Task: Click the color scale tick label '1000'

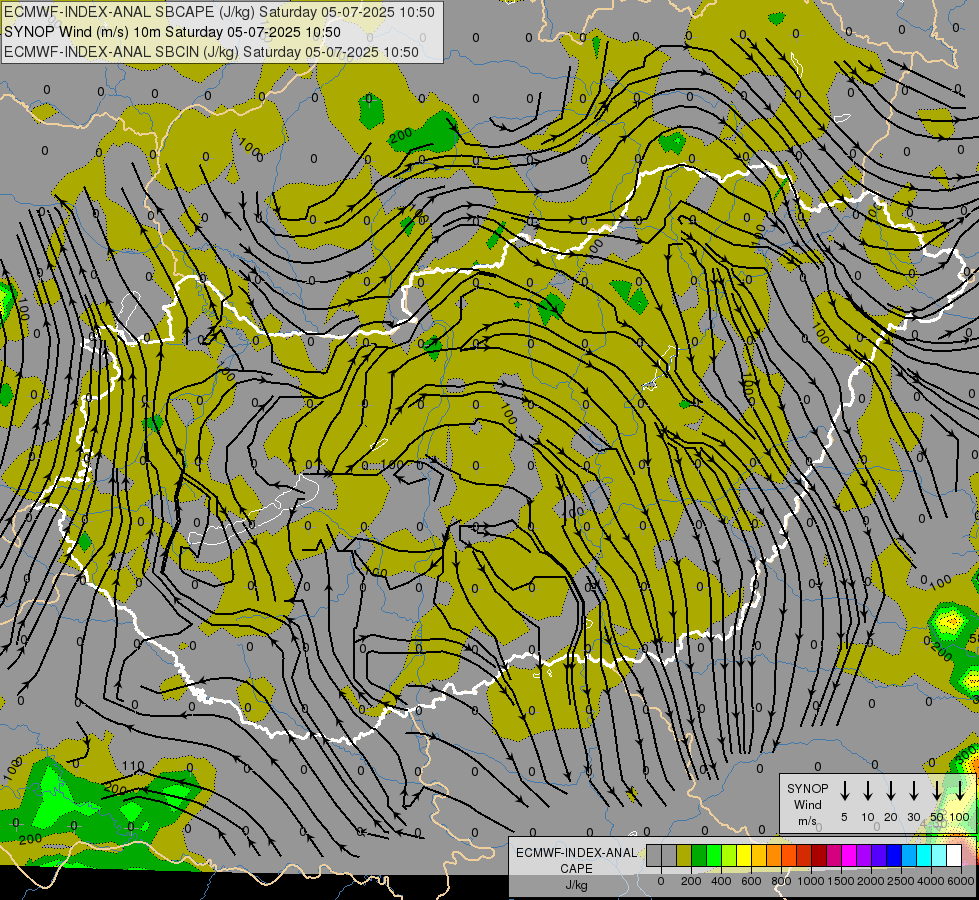Action: coord(811,881)
